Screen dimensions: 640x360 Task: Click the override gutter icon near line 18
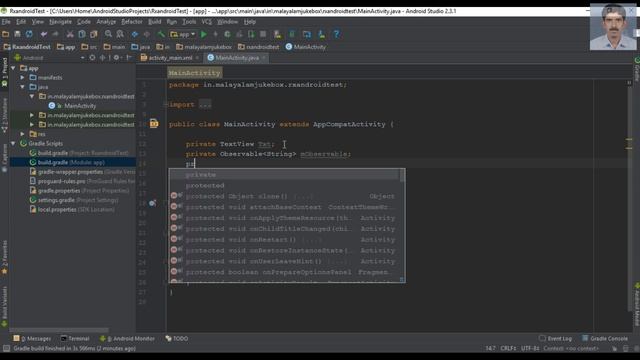pos(152,203)
